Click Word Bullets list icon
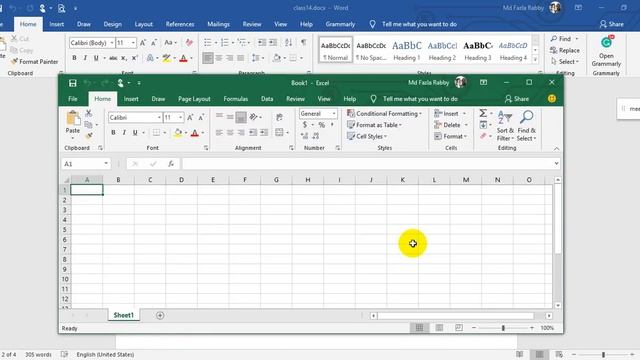The image size is (640, 360). [x=208, y=42]
